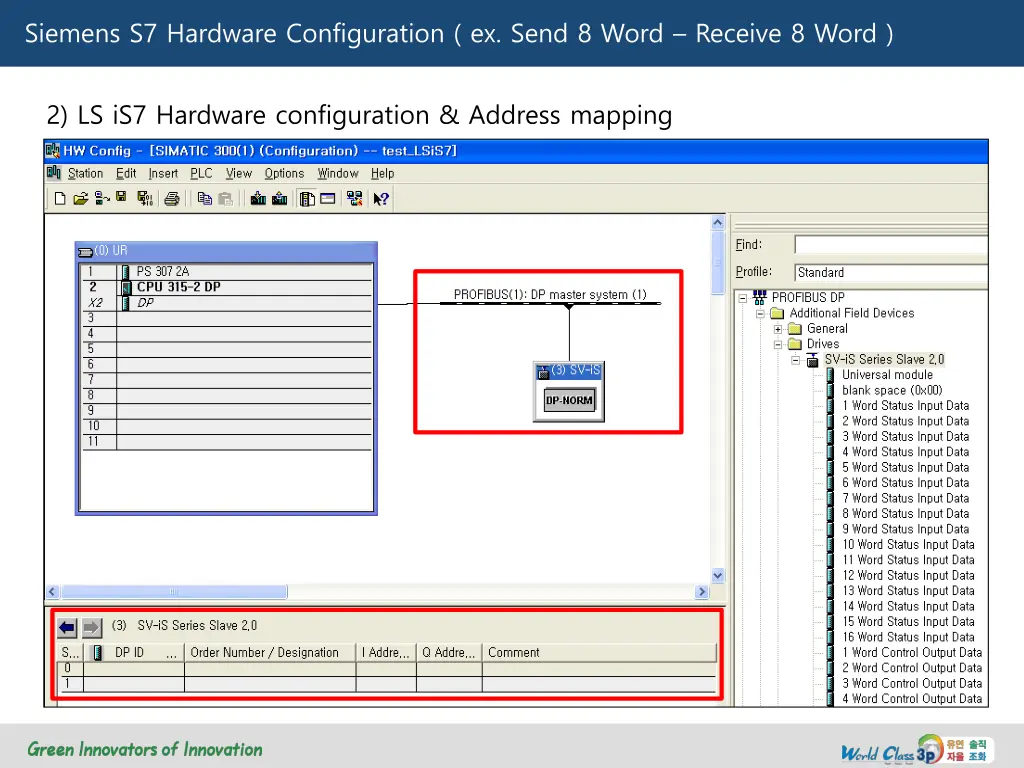
Task: Select the SV-iS slave device icon
Action: click(x=543, y=372)
